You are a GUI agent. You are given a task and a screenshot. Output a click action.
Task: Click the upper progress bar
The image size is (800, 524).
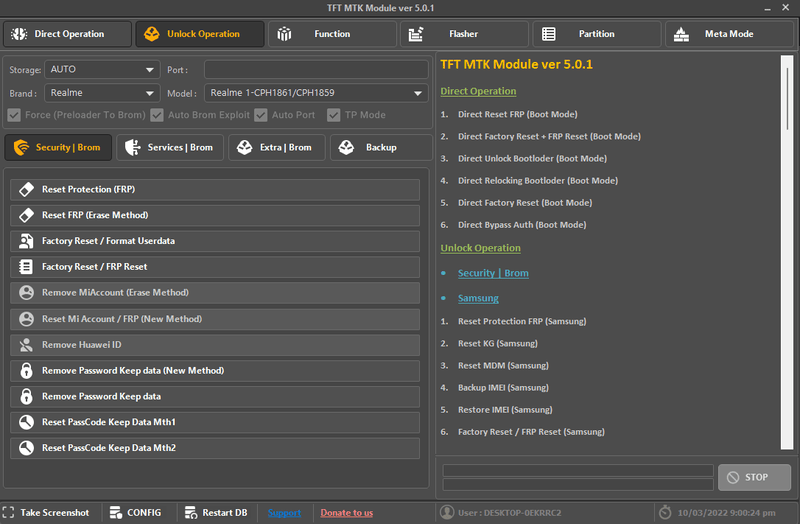point(578,470)
